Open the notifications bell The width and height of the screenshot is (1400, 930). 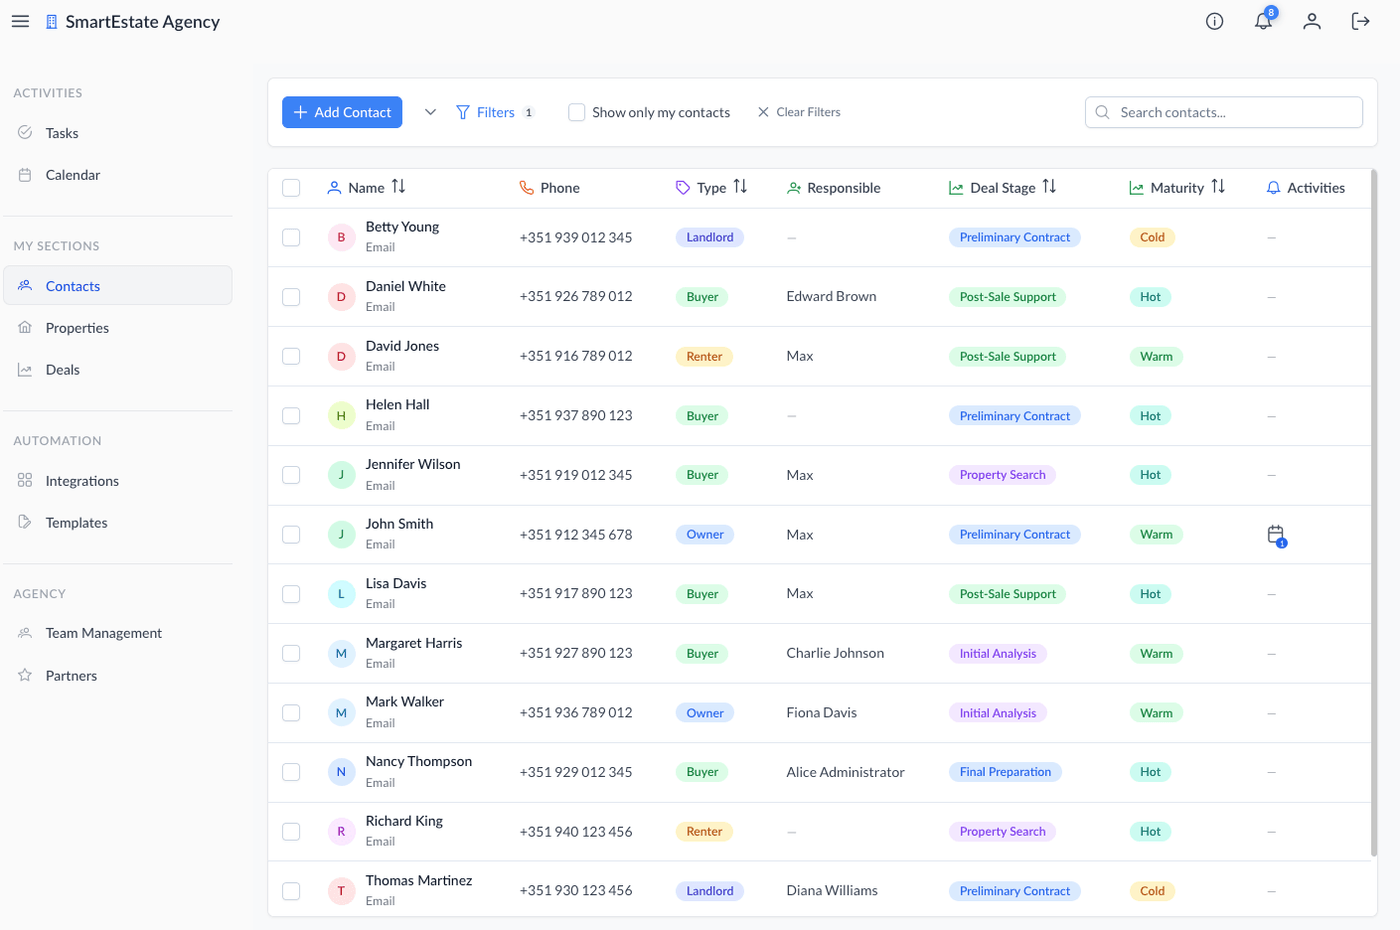click(1263, 21)
